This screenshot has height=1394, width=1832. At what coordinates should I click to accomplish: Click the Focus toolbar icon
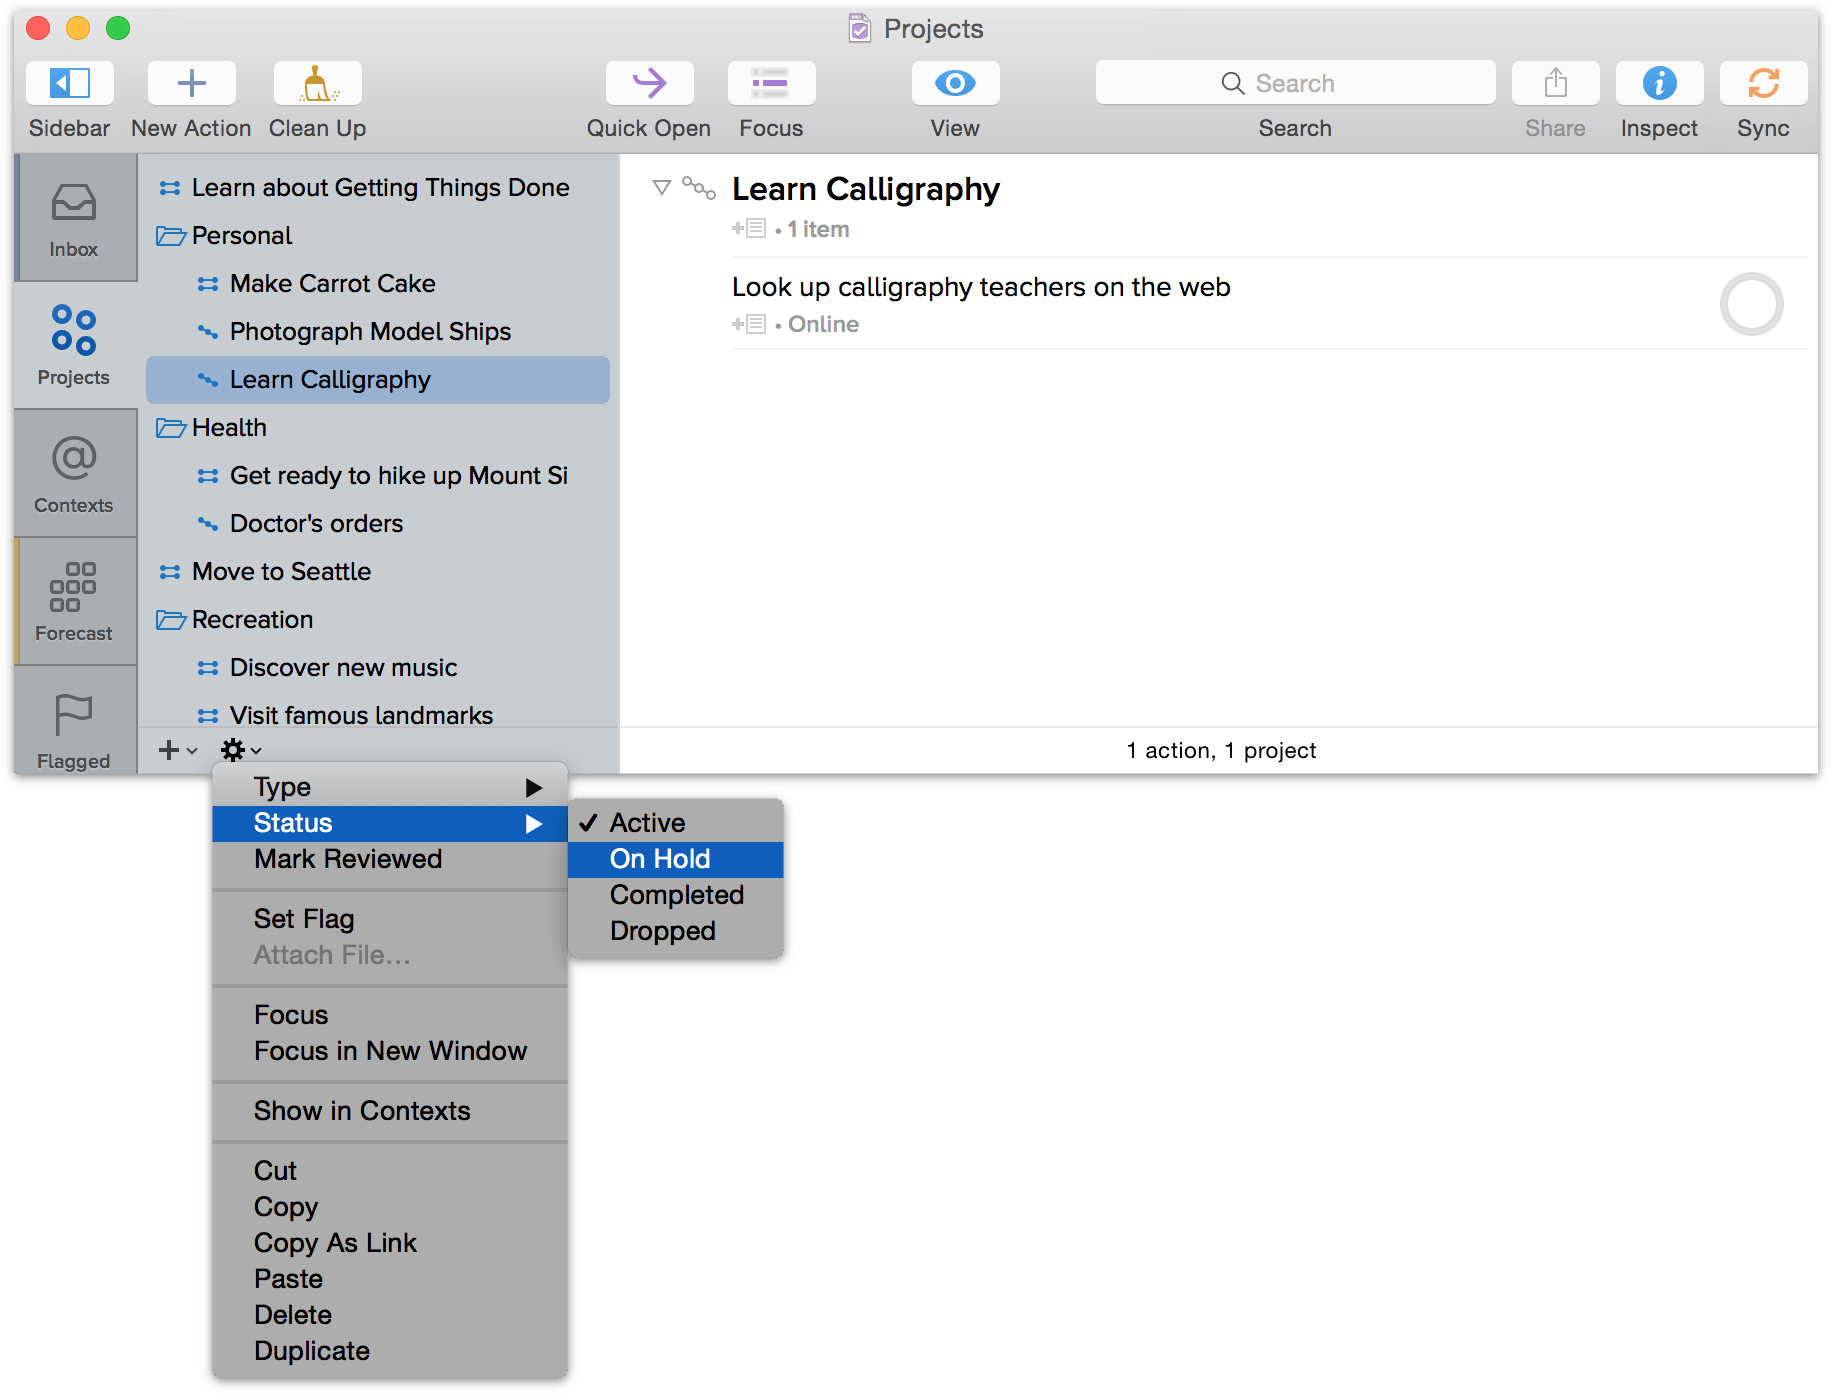(771, 83)
